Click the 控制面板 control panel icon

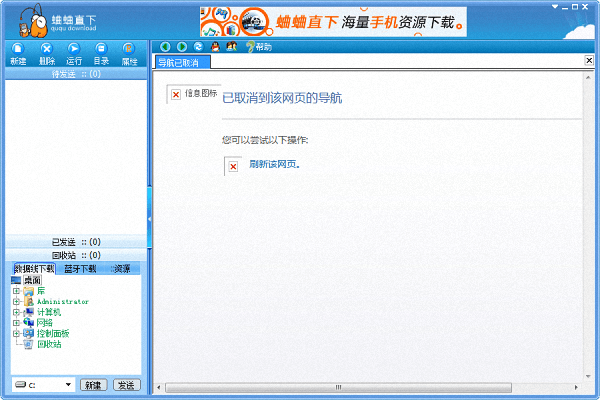coord(29,333)
